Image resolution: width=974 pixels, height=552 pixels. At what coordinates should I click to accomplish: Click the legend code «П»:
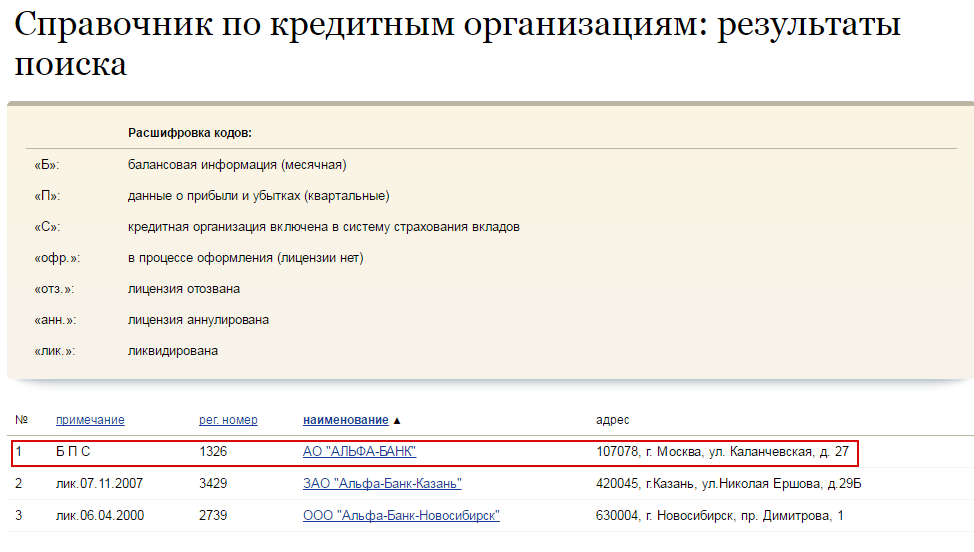click(x=47, y=196)
